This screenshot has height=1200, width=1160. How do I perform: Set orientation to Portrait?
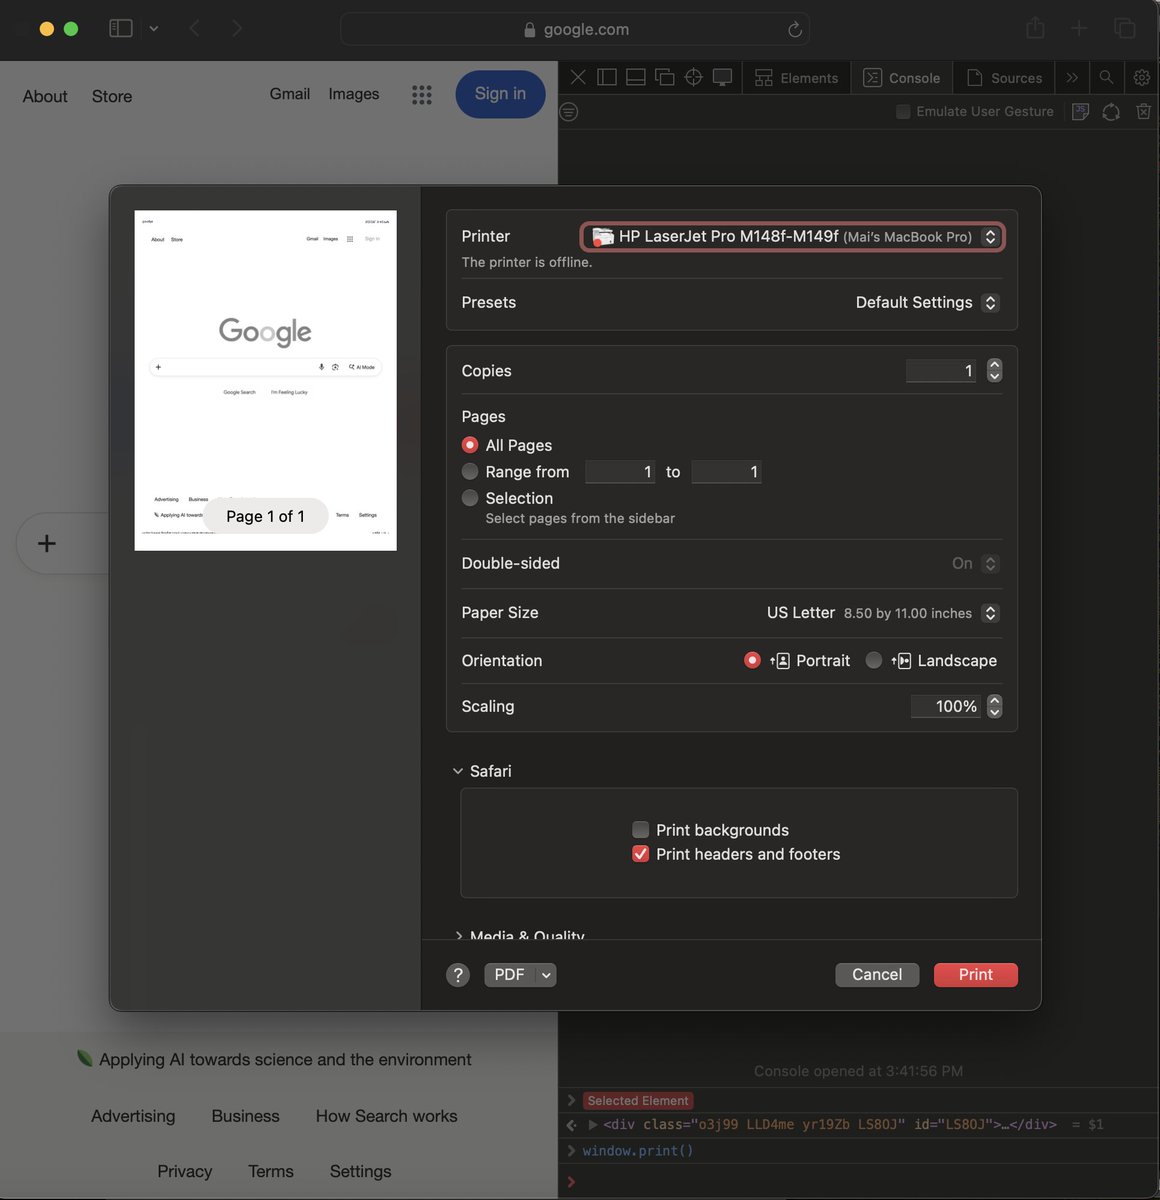coord(753,660)
